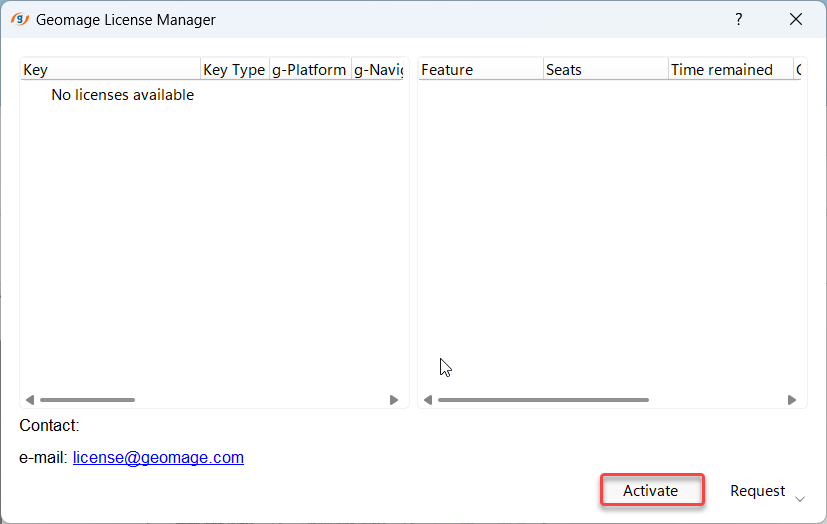The height and width of the screenshot is (524, 827).
Task: Sort by the Feature column header
Action: click(481, 70)
